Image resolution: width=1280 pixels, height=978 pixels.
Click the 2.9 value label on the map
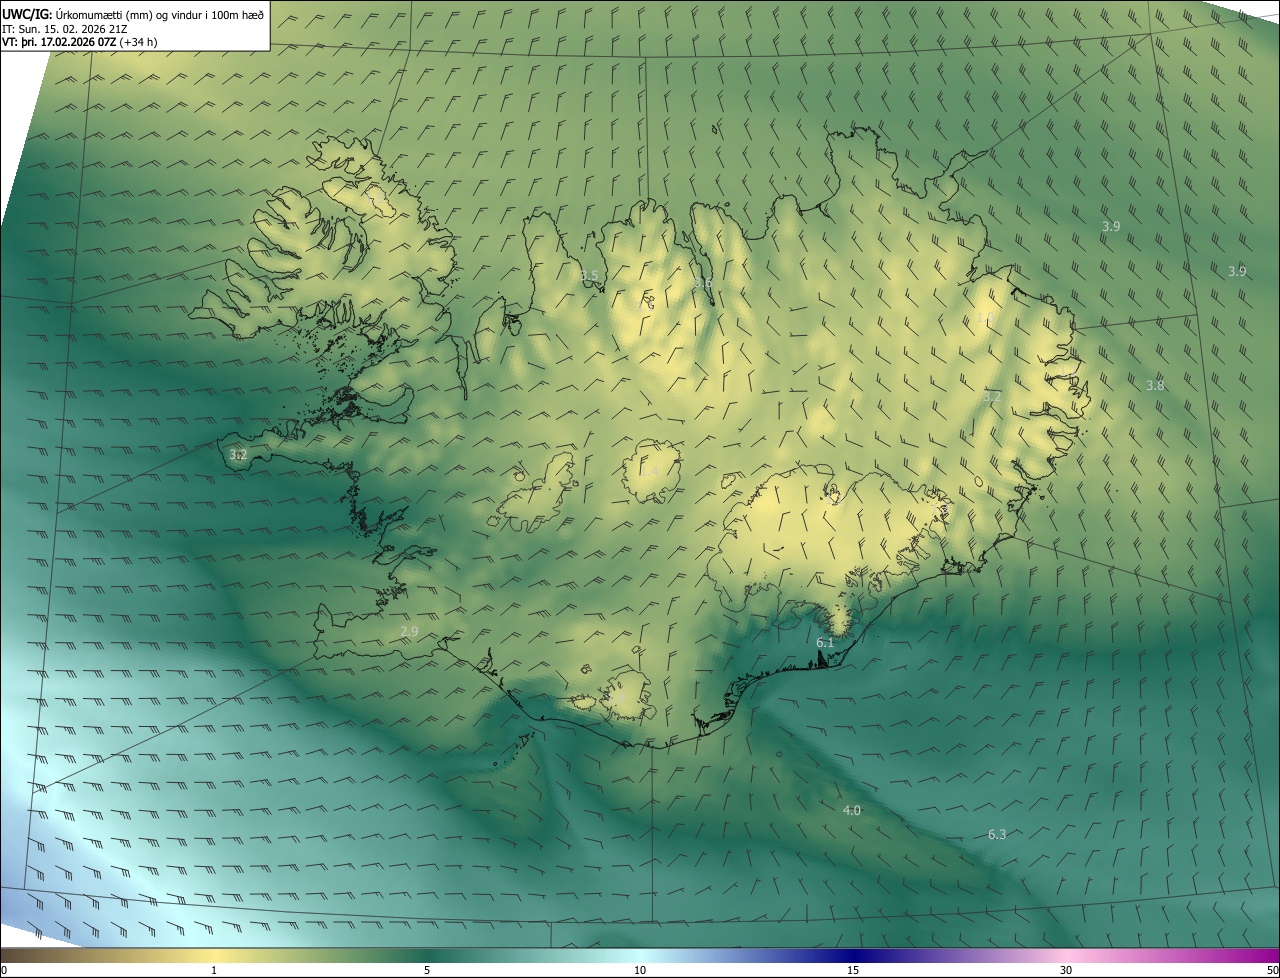coord(409,631)
